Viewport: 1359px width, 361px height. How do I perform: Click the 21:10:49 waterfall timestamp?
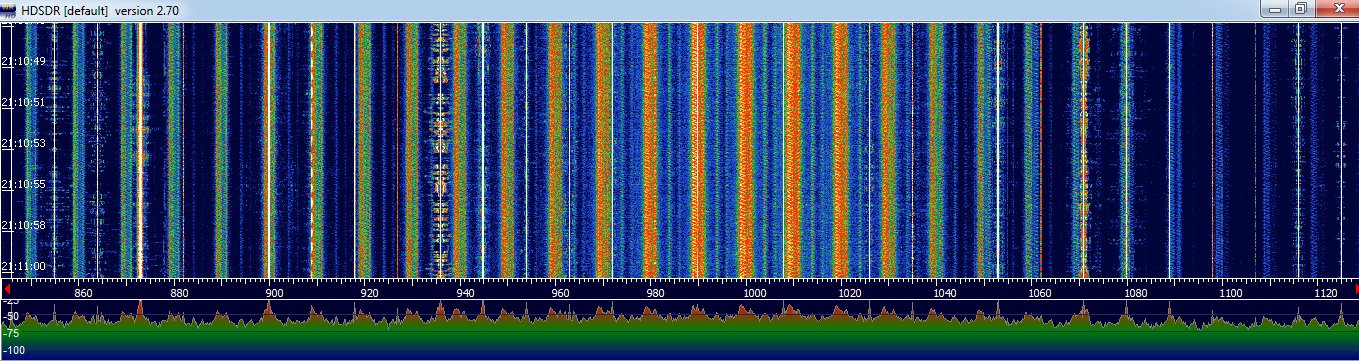pyautogui.click(x=25, y=61)
